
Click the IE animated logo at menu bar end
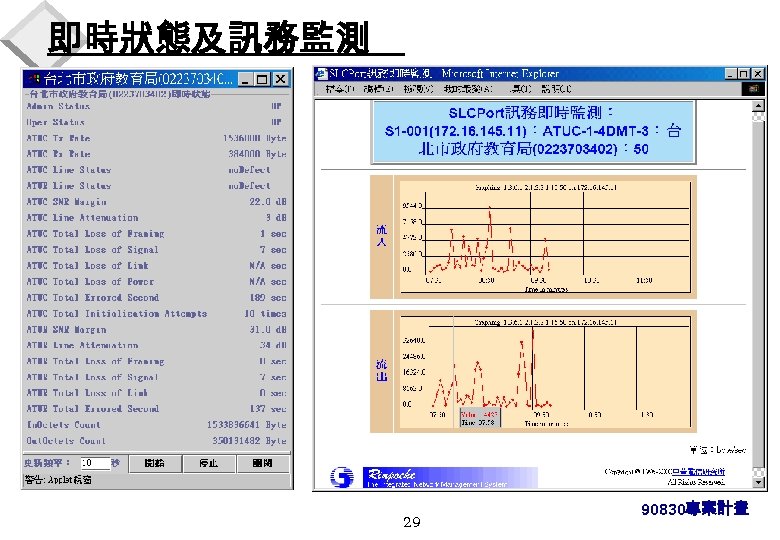coord(753,89)
